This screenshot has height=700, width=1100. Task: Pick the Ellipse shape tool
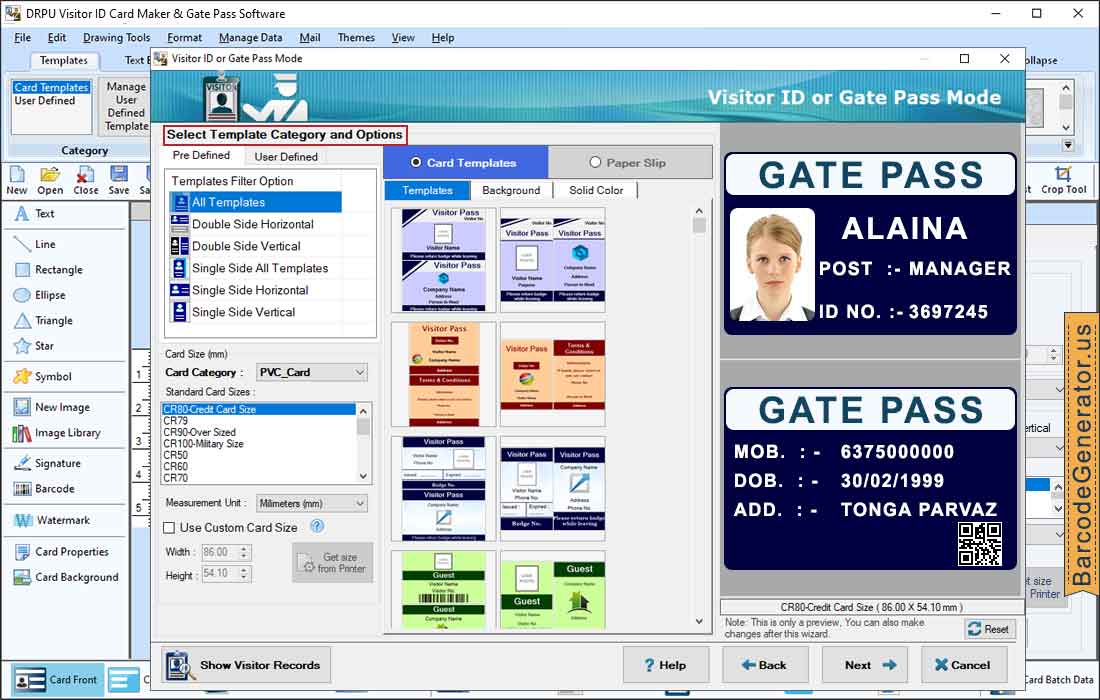[41, 295]
